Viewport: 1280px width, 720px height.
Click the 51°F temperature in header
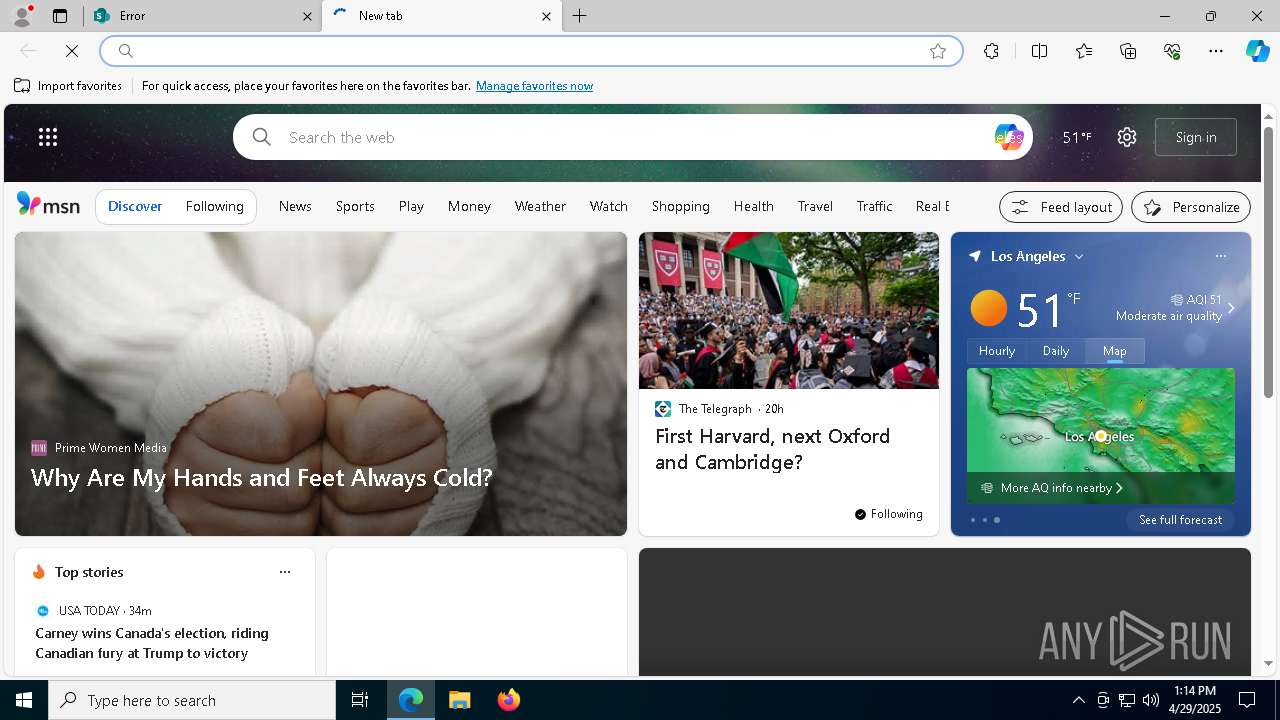pyautogui.click(x=1077, y=137)
